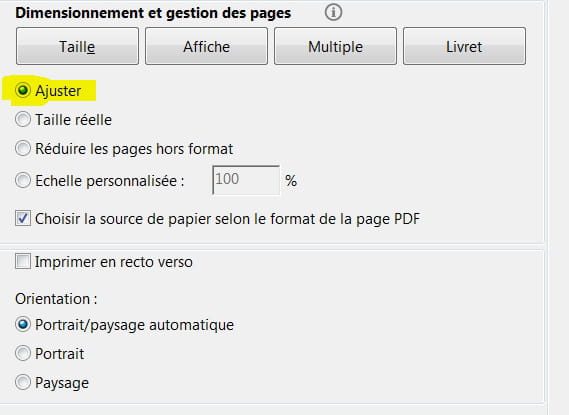Viewport: 569px width, 415px height.
Task: Open the page sizing info icon
Action: tap(333, 12)
